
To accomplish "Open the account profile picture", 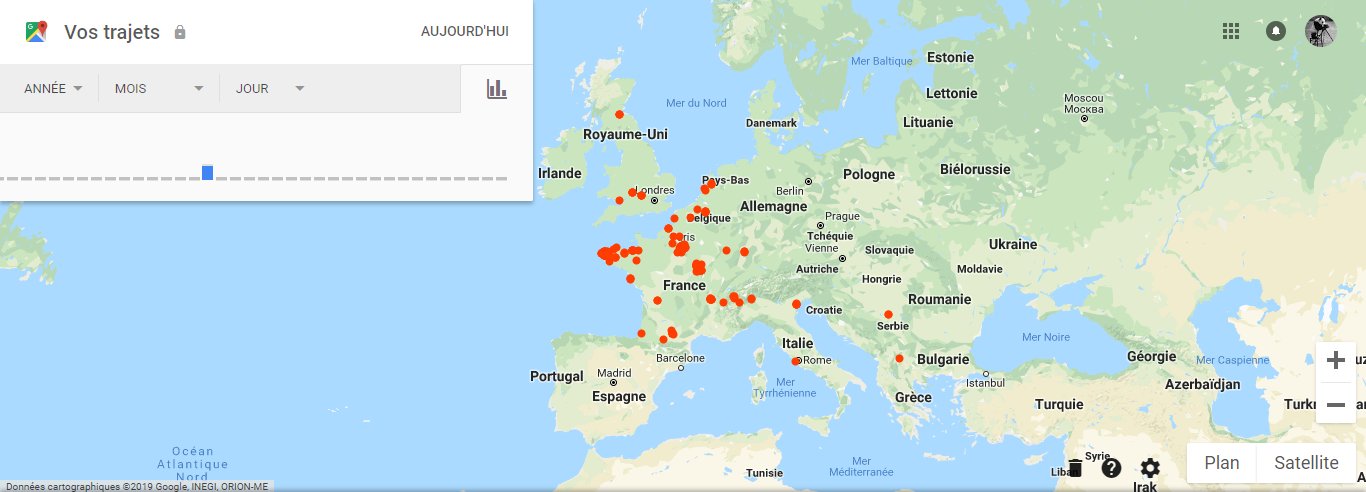I will (x=1320, y=31).
